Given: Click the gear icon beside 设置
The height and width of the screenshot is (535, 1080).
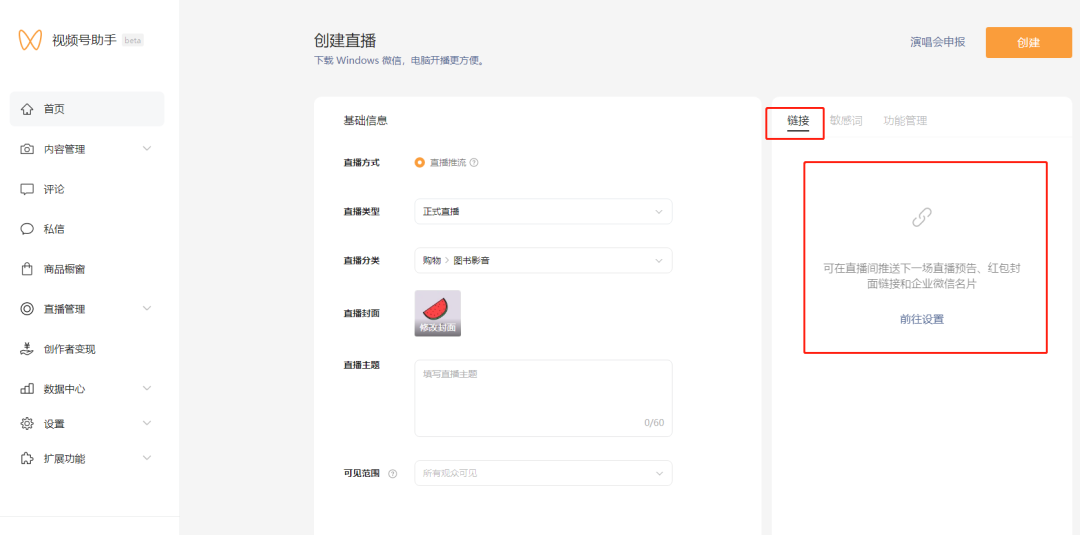Looking at the screenshot, I should tap(27, 423).
